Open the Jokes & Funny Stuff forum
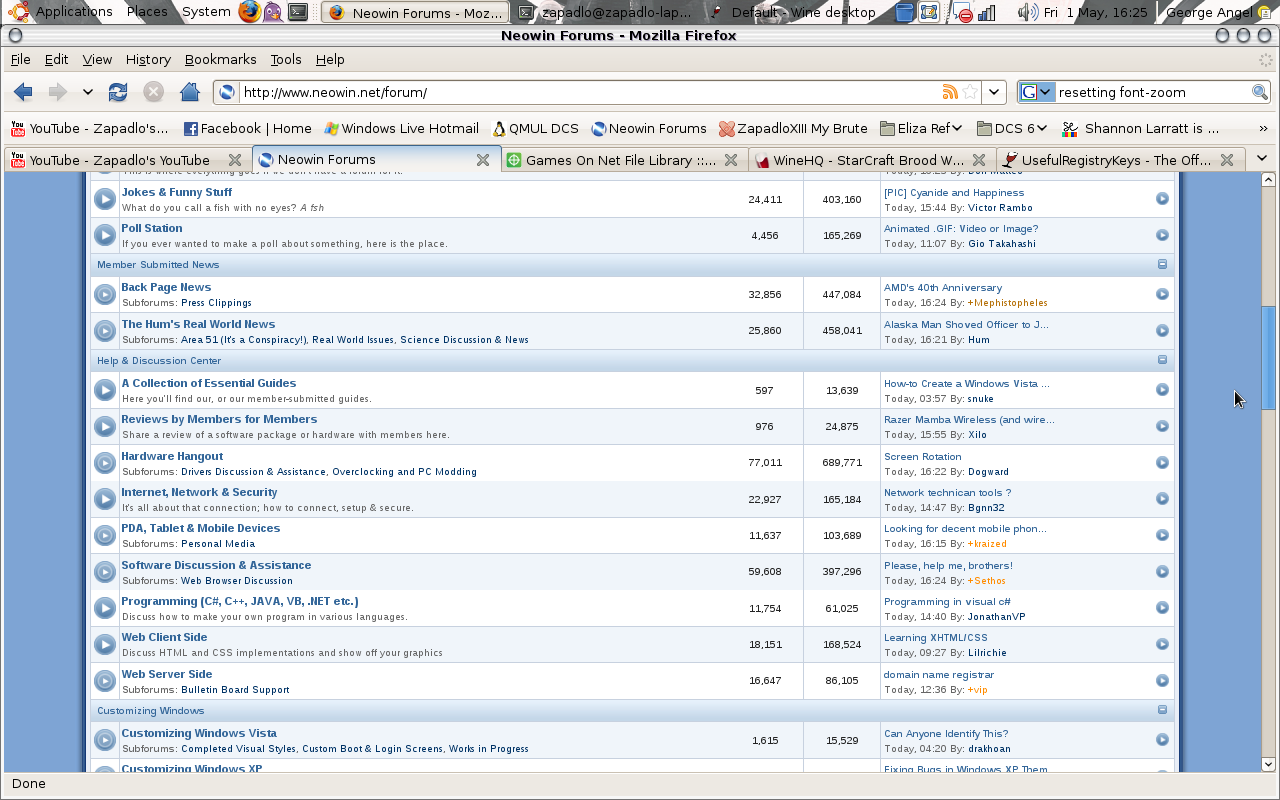The width and height of the screenshot is (1280, 800). 176,192
